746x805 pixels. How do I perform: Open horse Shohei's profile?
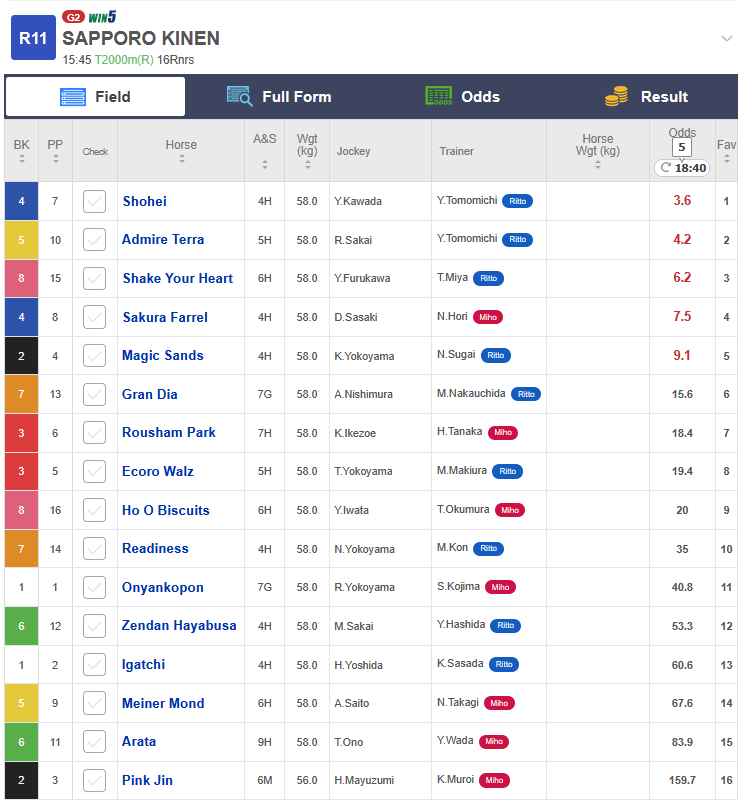pos(145,201)
